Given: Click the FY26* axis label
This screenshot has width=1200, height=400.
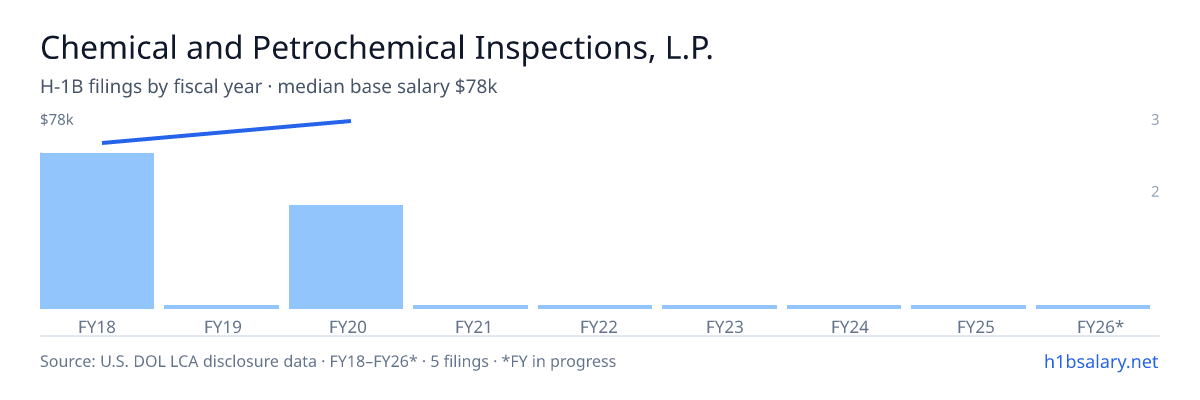Looking at the screenshot, I should click(x=1100, y=326).
